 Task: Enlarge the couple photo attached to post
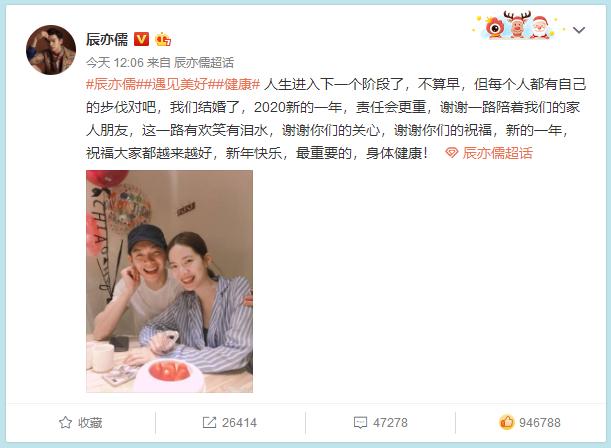point(170,281)
